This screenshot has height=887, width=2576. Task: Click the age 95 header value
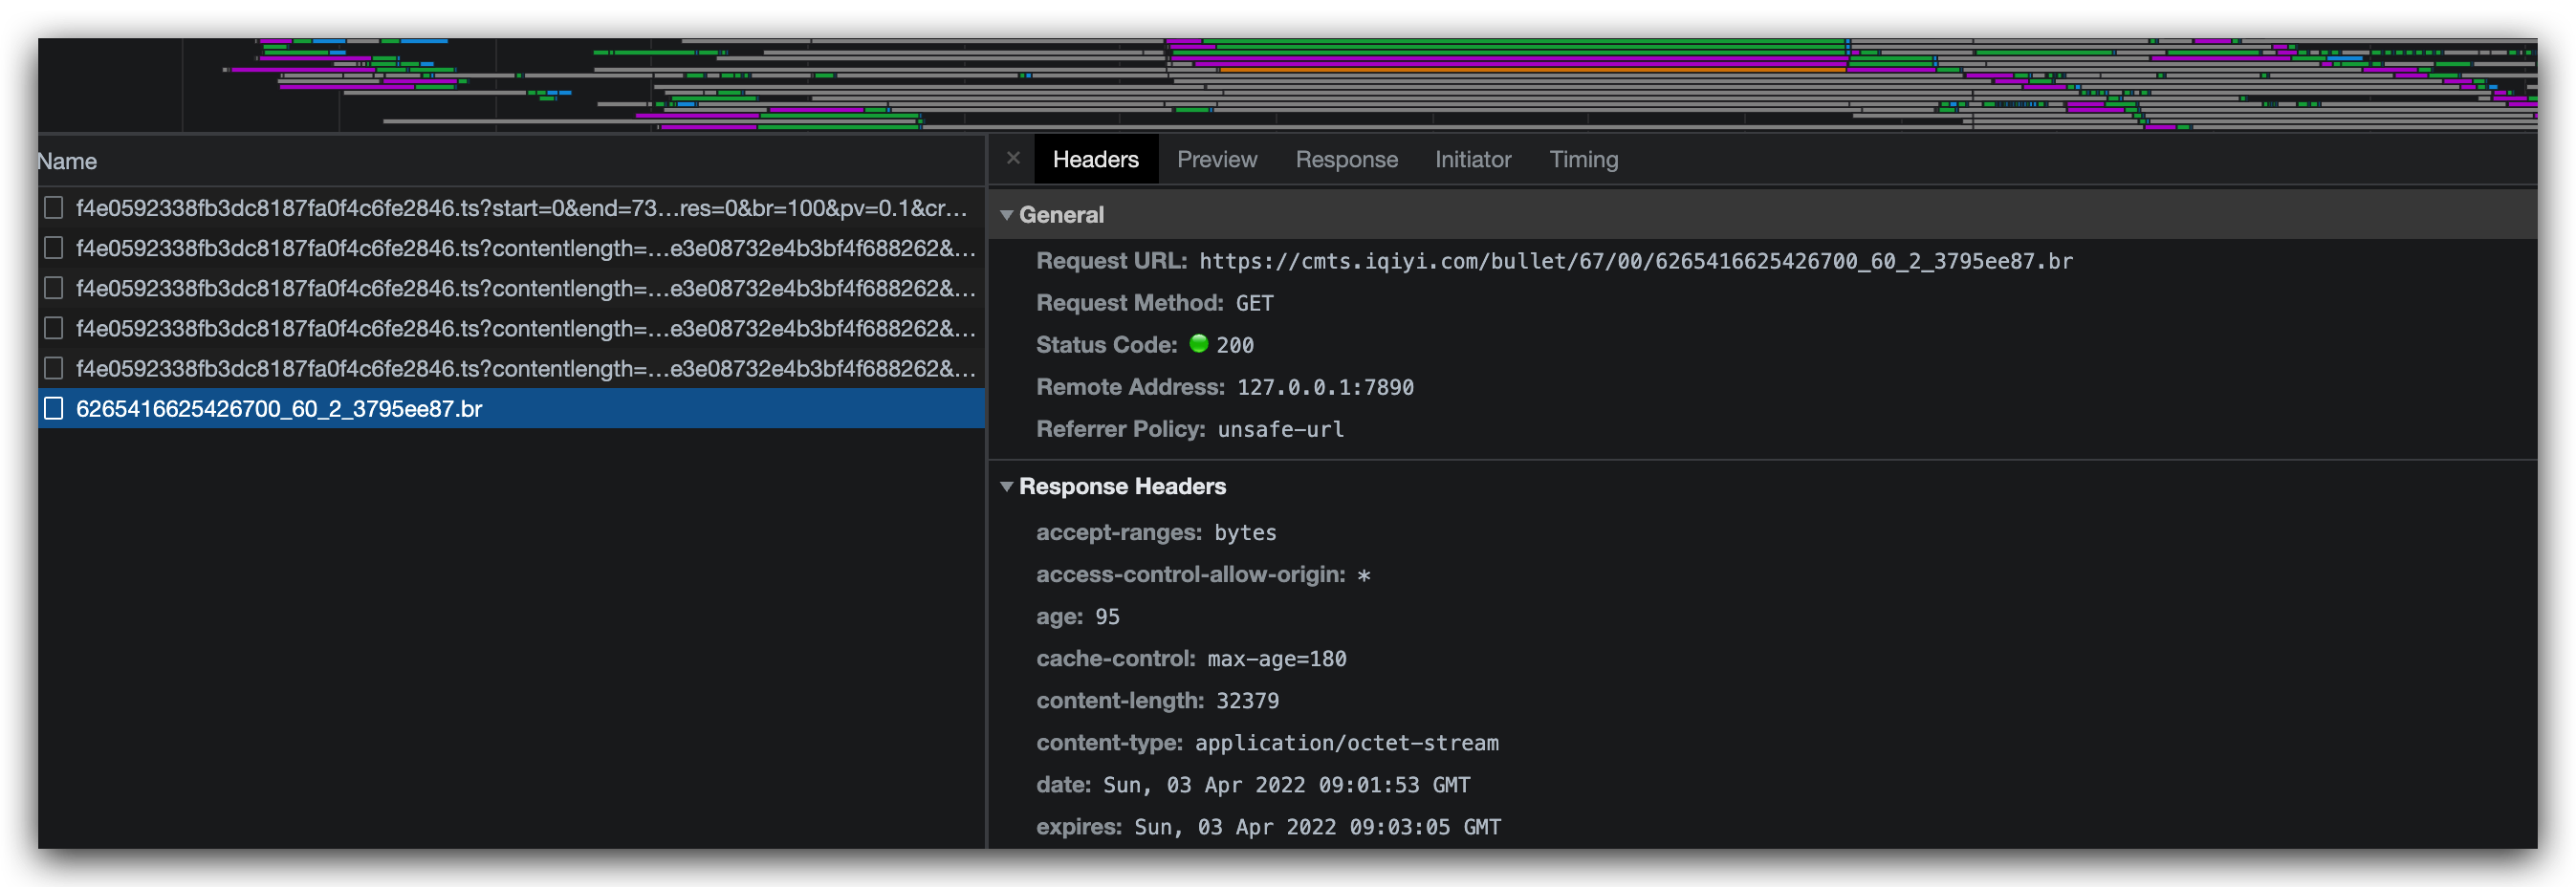tap(1107, 617)
